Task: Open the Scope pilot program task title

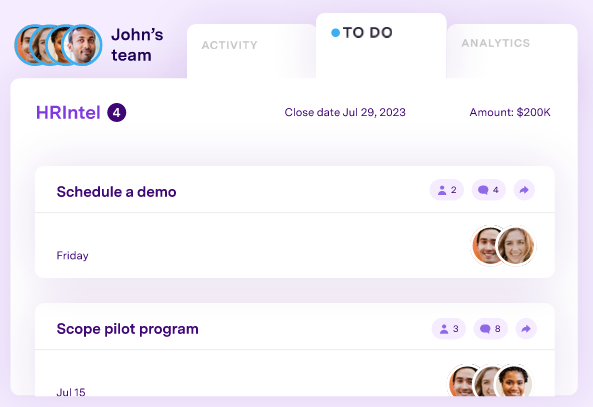Action: (127, 329)
